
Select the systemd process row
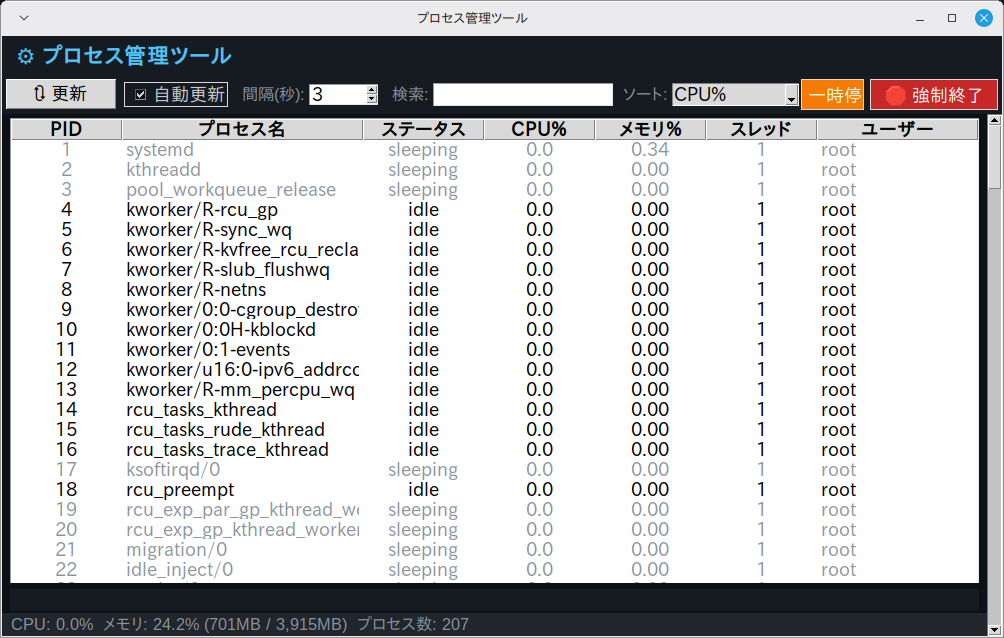click(494, 150)
